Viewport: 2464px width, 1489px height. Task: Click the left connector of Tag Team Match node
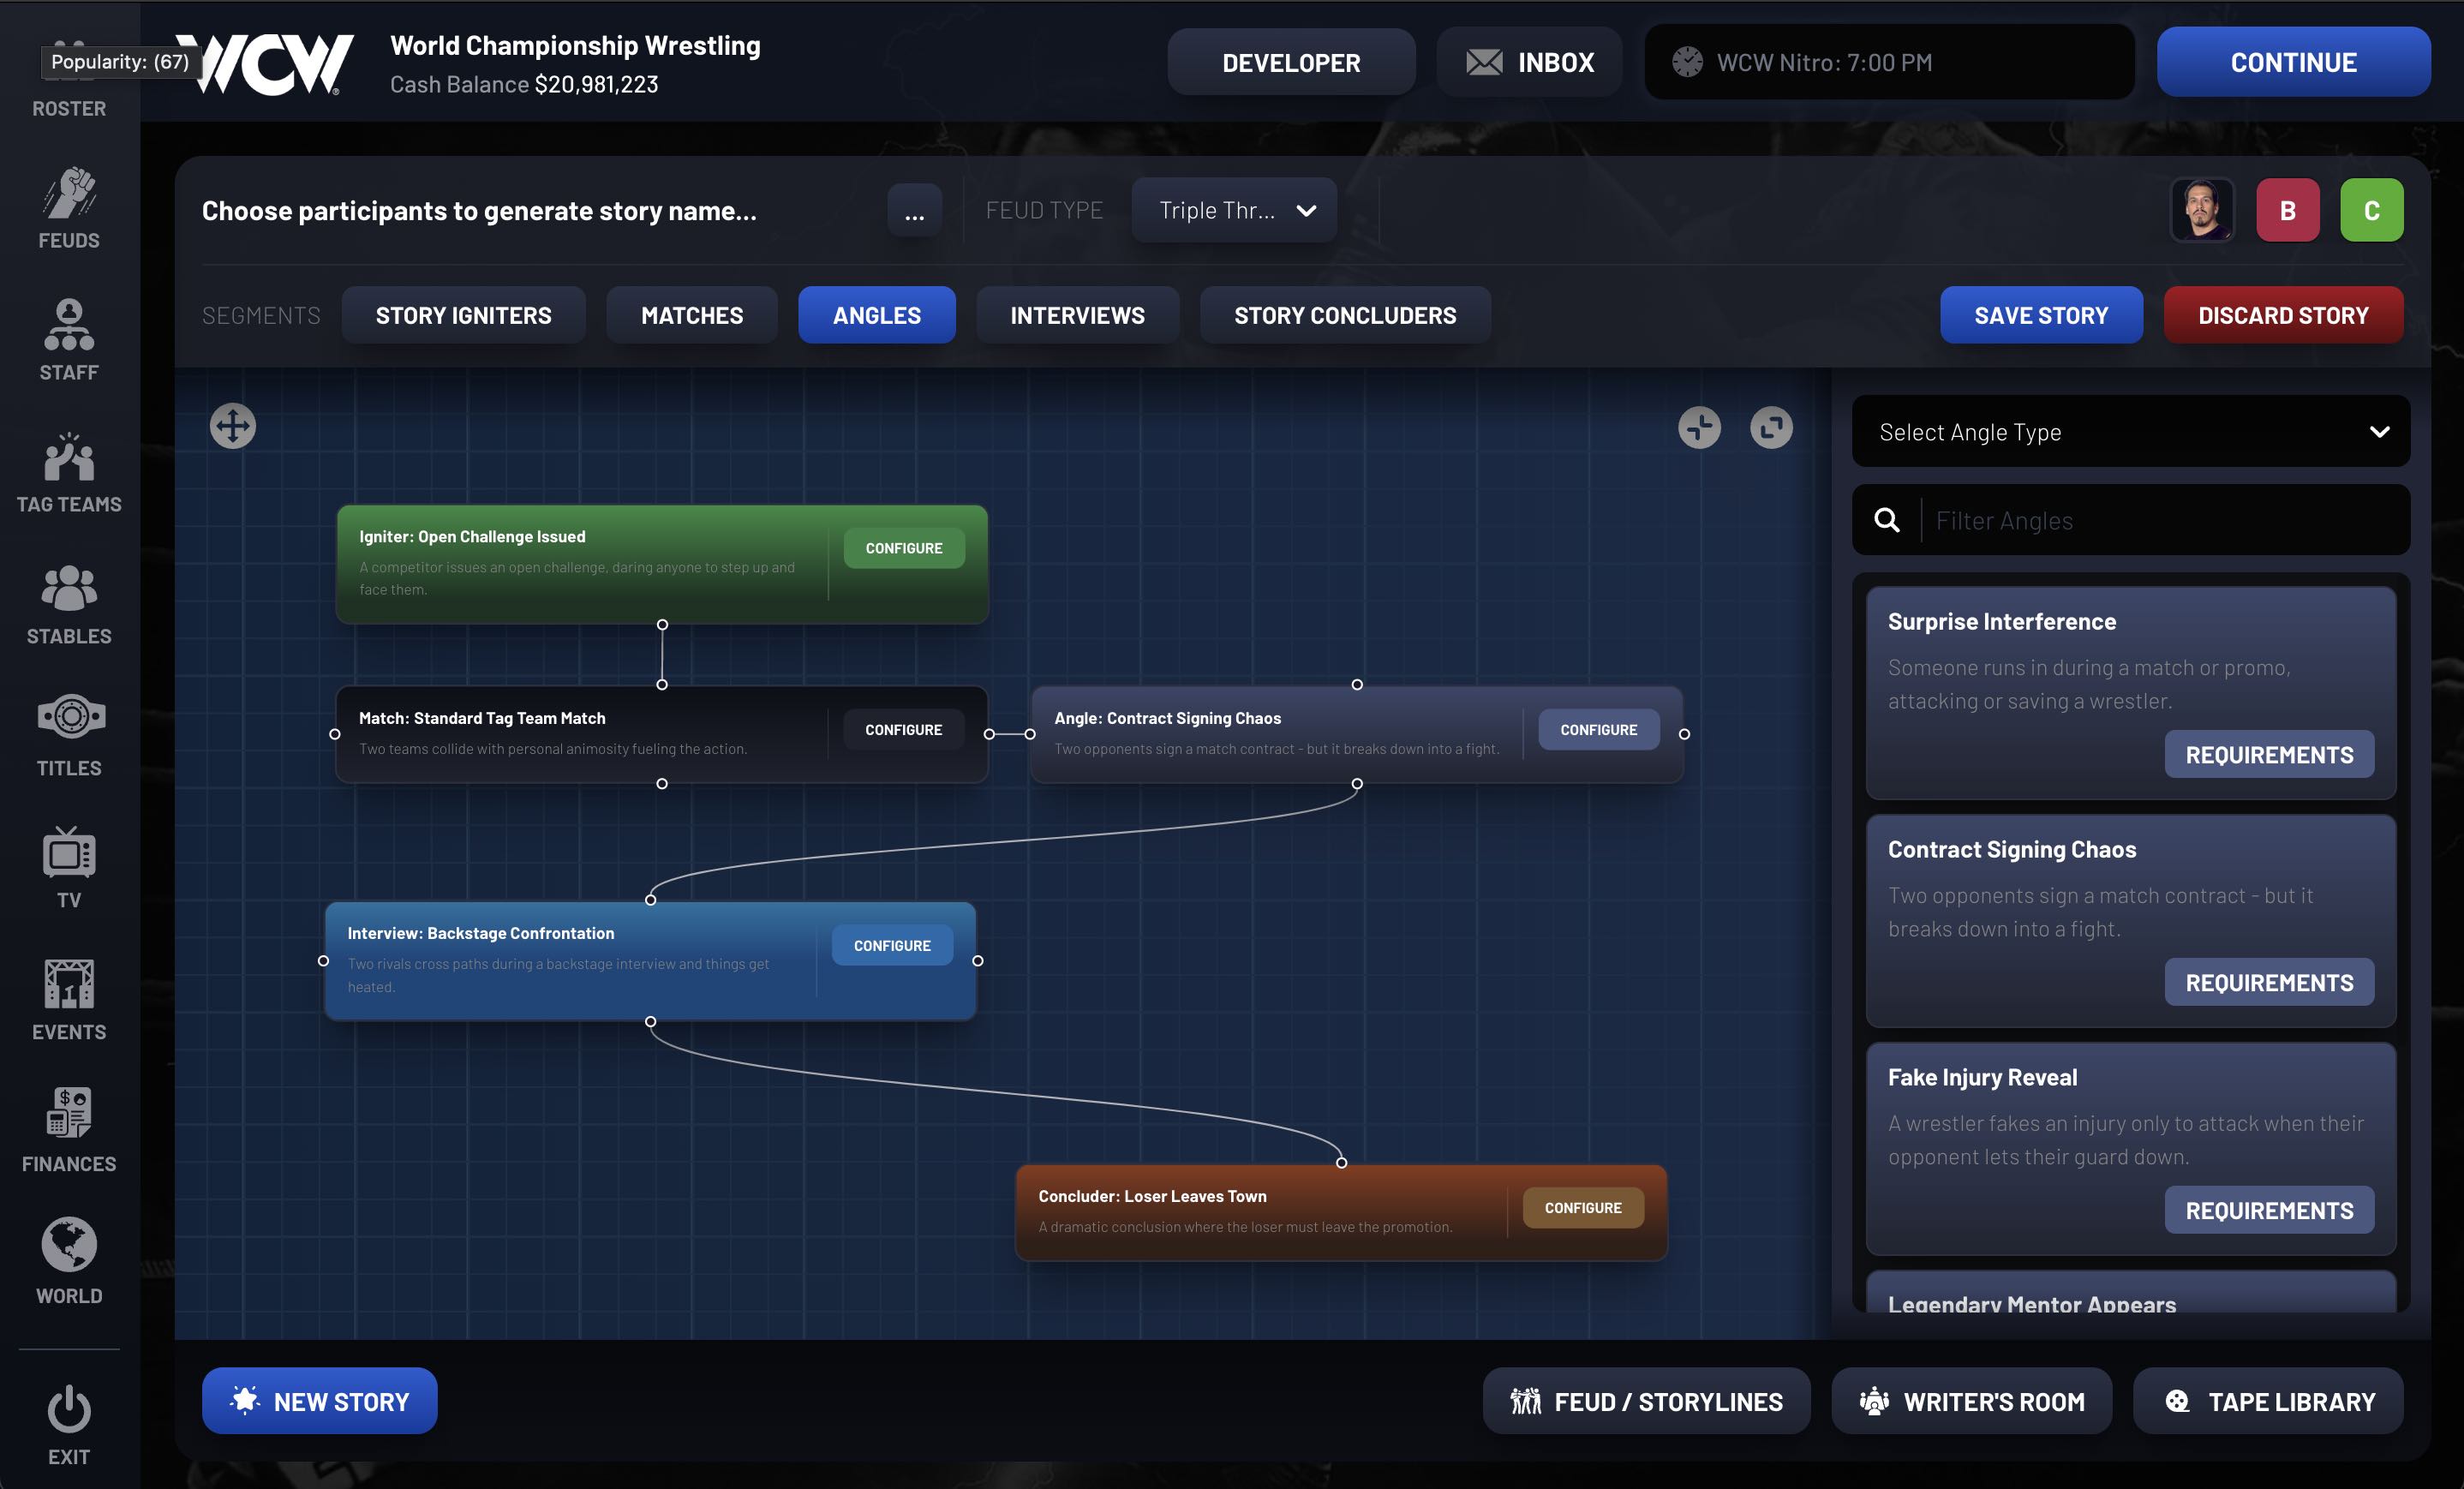click(335, 734)
